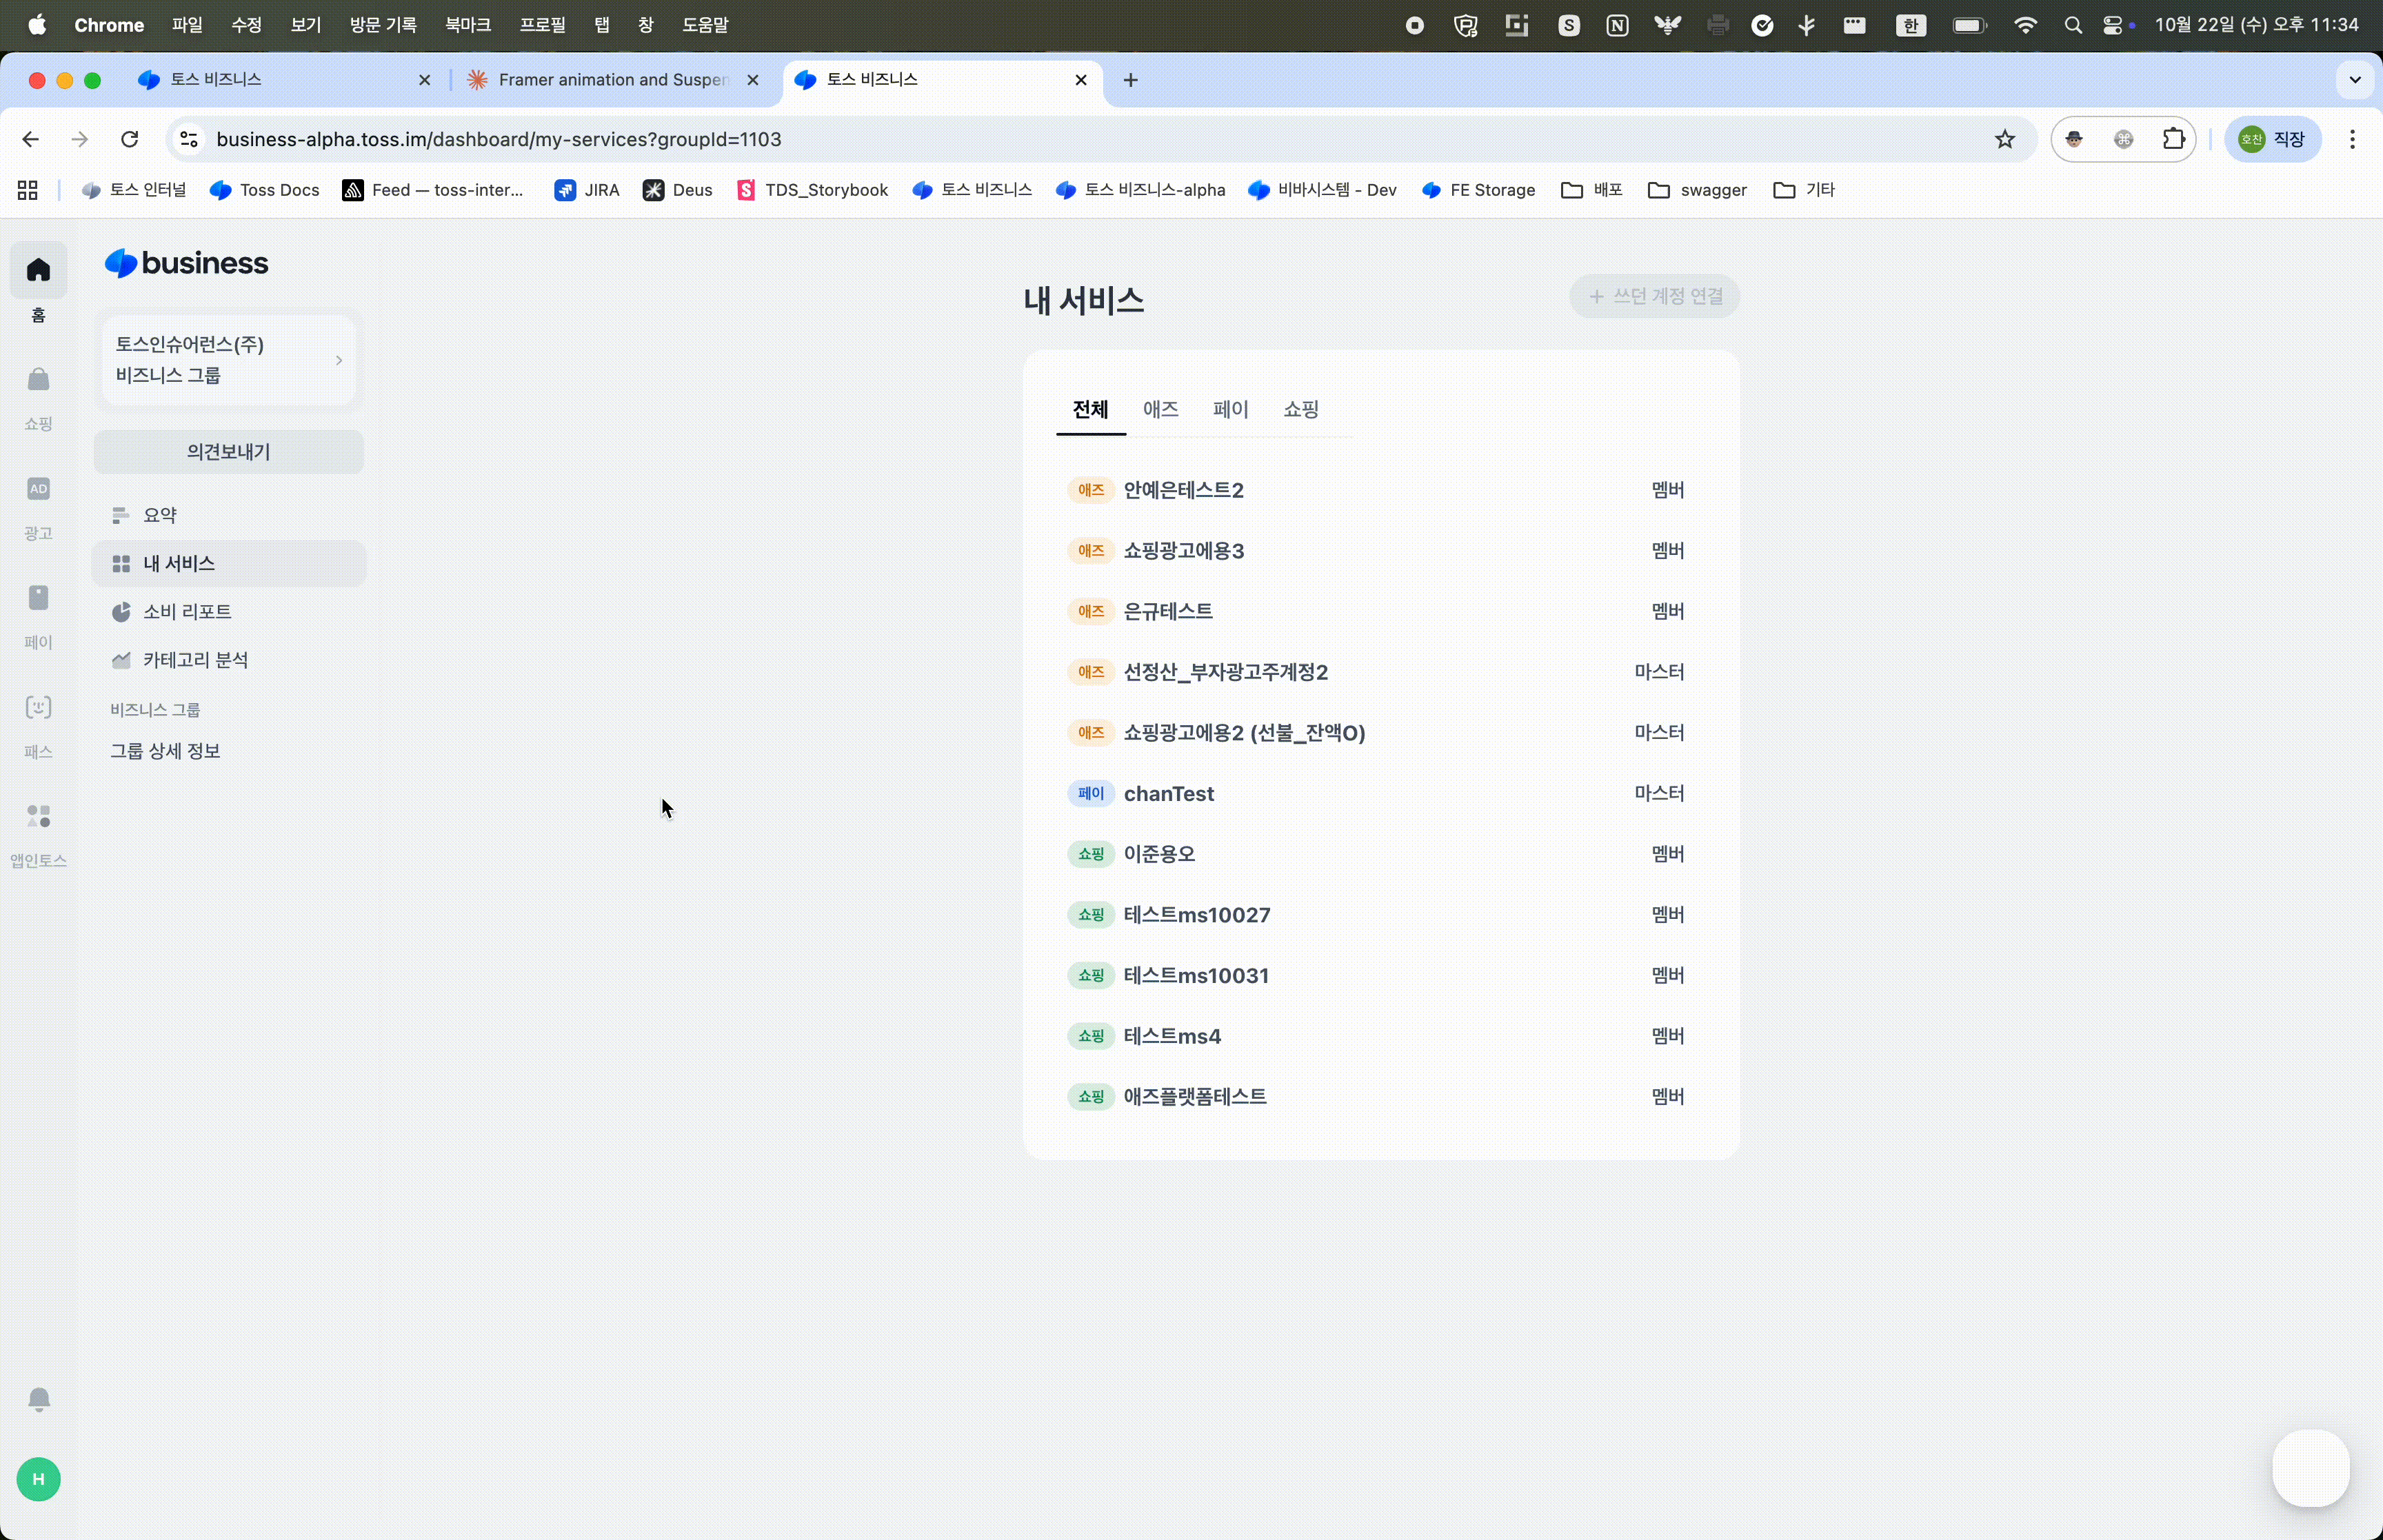Open notifications bell icon
This screenshot has height=1540, width=2383.
(38, 1398)
